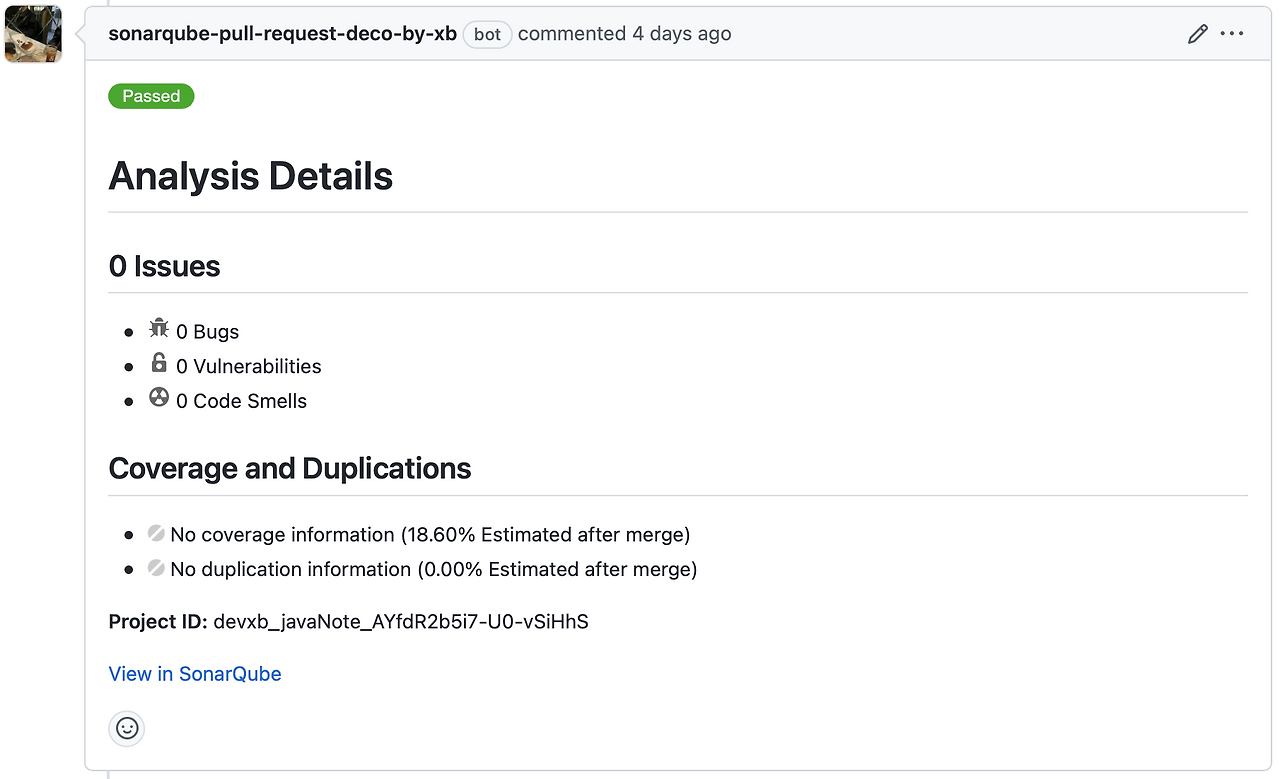
Task: Click the bot label badge
Action: click(487, 34)
